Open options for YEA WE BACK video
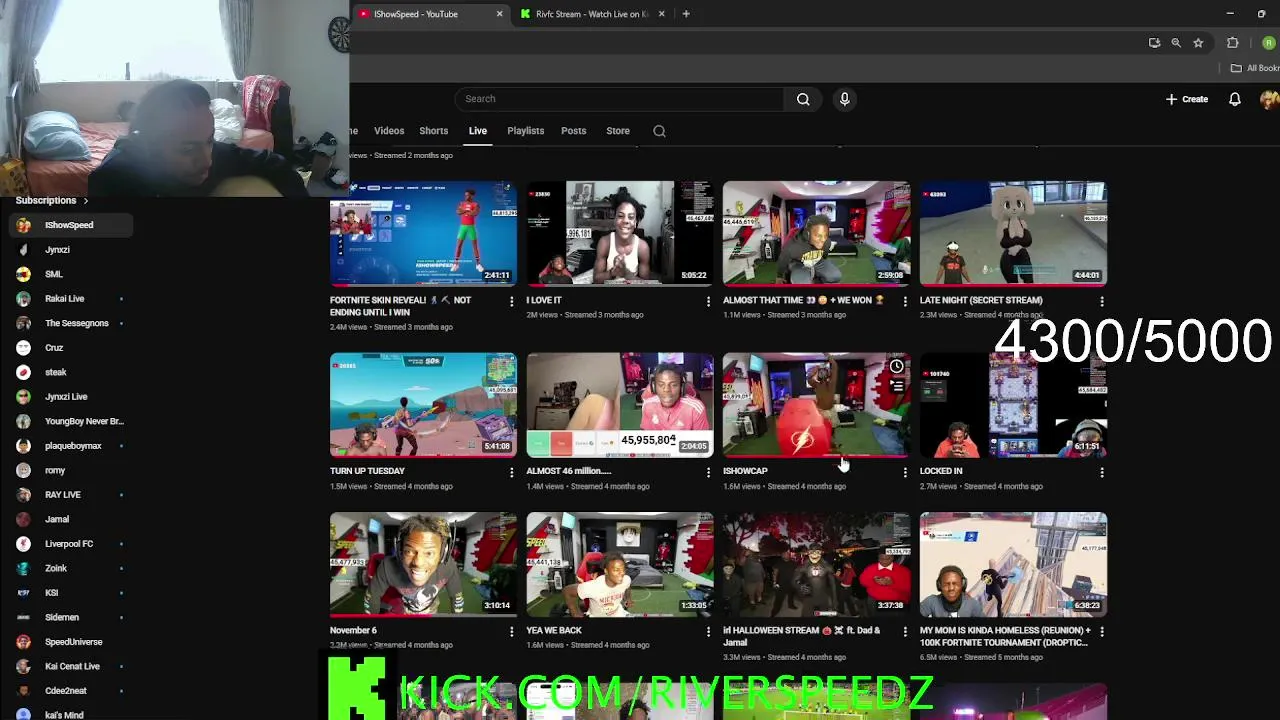This screenshot has height=720, width=1280. click(x=708, y=632)
